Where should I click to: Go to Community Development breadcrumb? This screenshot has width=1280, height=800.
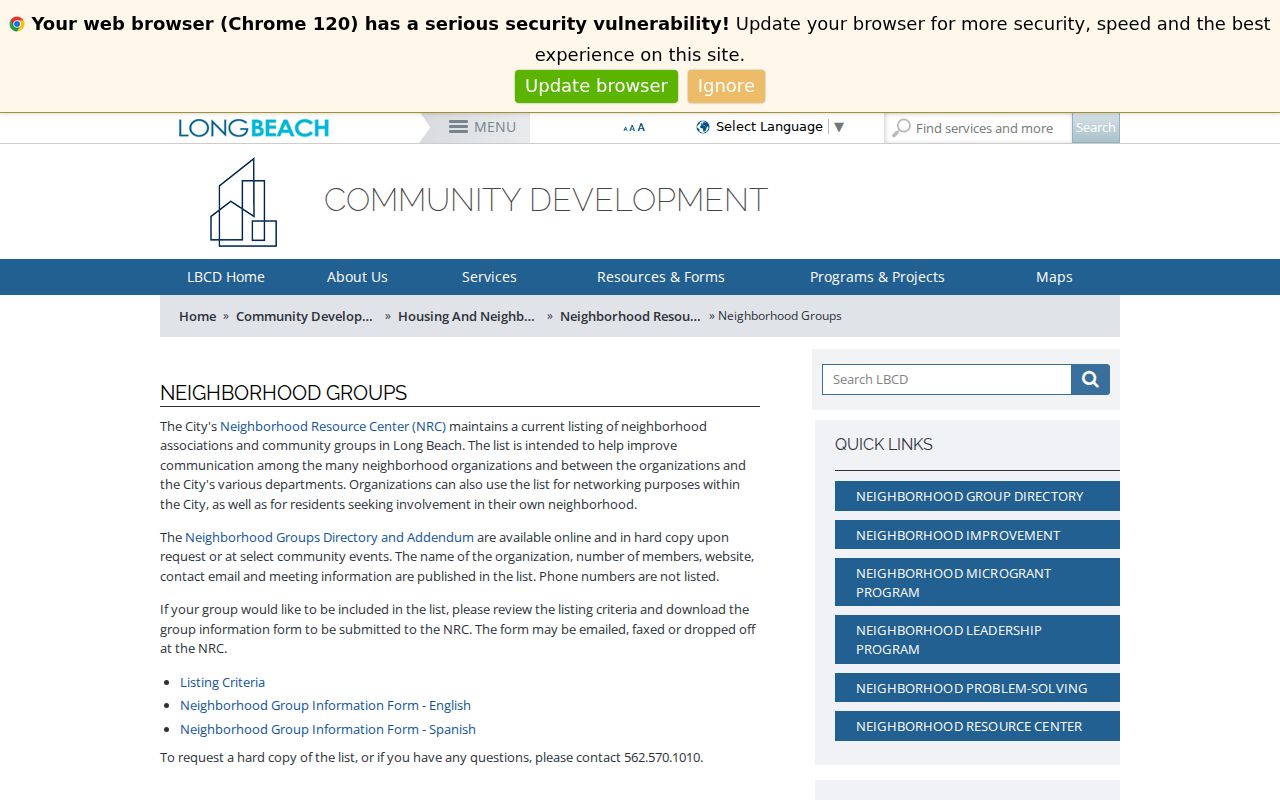coord(304,316)
